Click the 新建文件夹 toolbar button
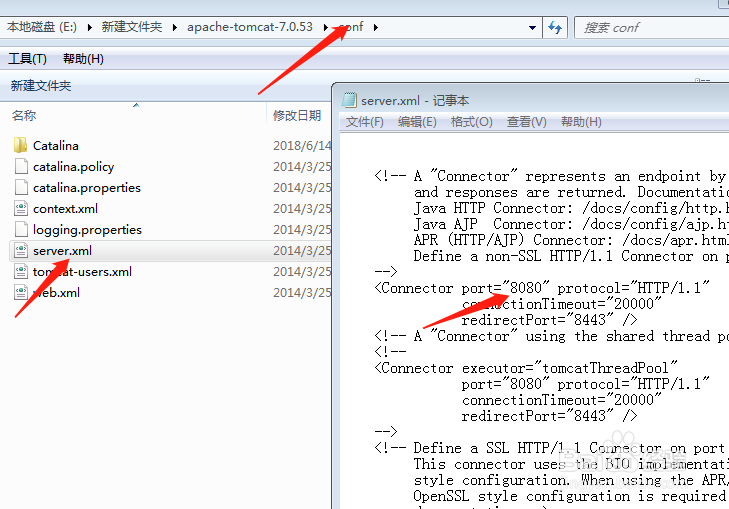 coord(41,86)
